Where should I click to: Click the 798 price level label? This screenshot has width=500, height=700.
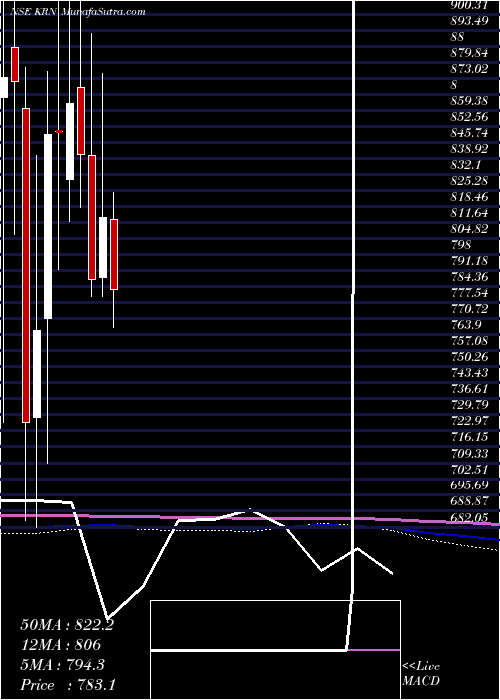coord(461,245)
